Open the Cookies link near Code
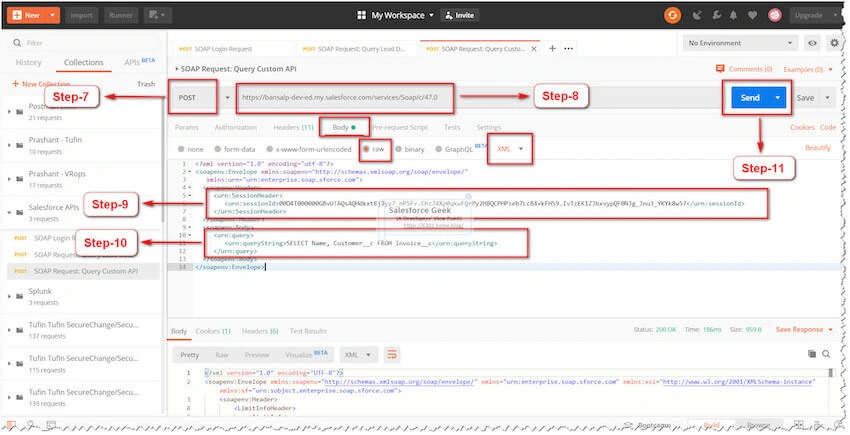The image size is (850, 435). [802, 127]
